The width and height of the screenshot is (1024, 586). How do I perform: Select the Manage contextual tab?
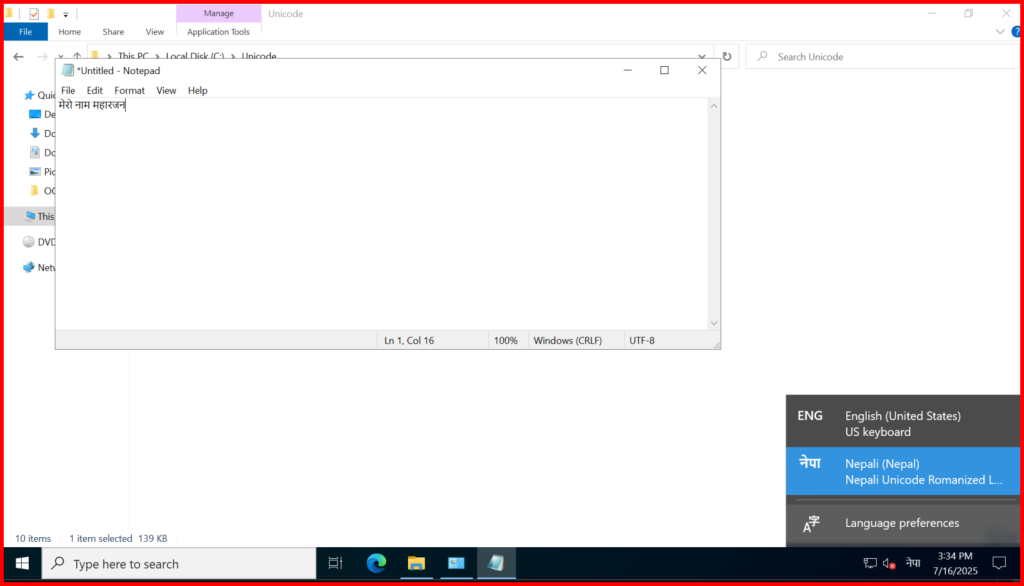coord(218,13)
